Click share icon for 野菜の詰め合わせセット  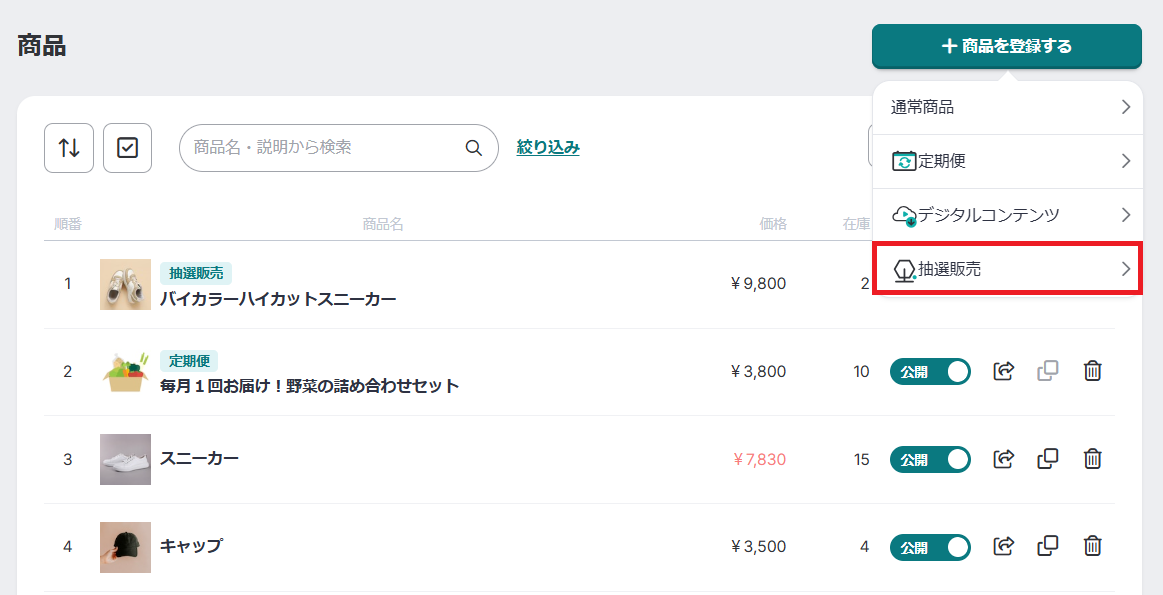pos(1004,371)
